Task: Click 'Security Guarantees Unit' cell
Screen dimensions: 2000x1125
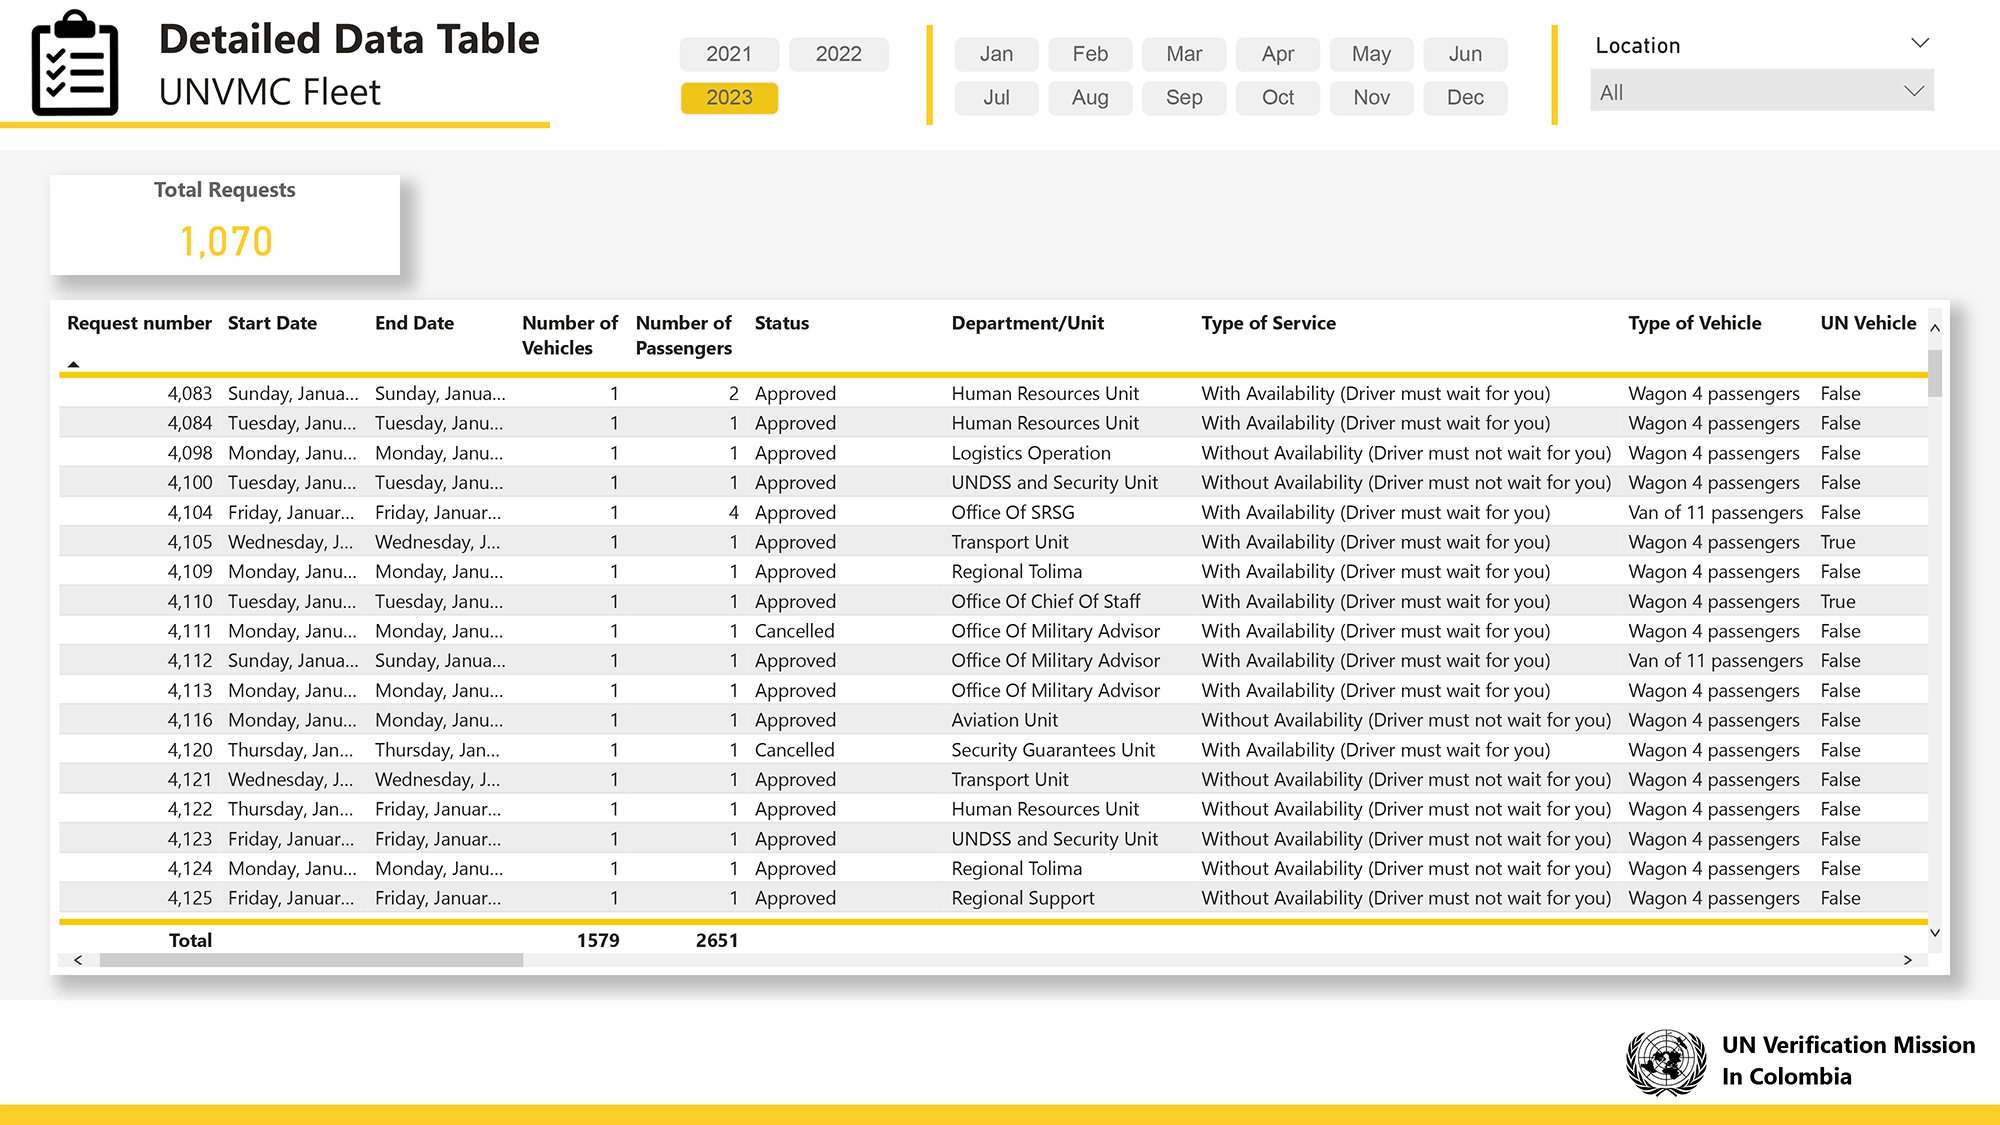Action: tap(1053, 750)
